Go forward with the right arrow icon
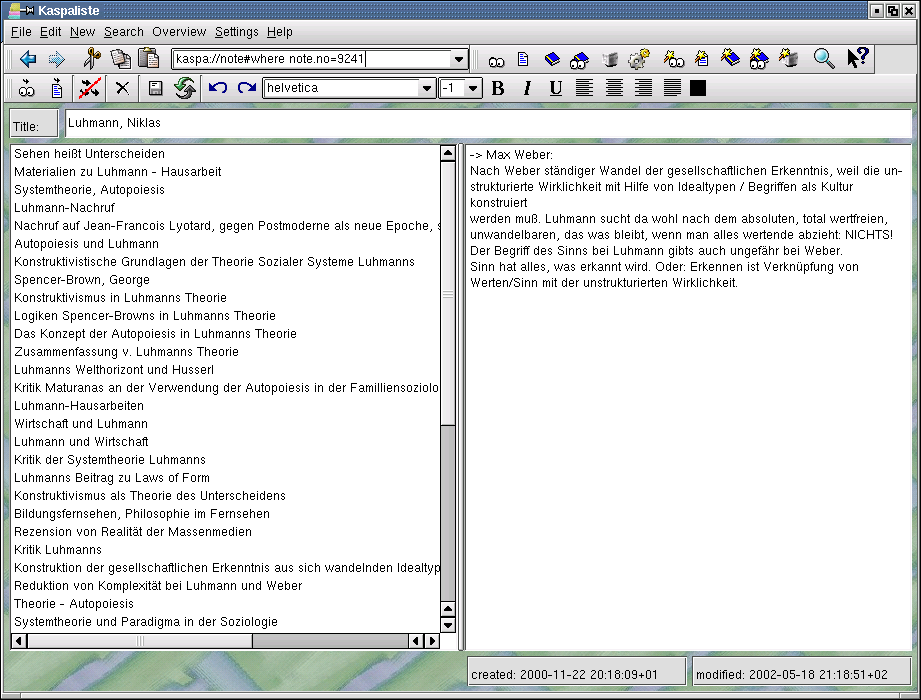 click(56, 59)
